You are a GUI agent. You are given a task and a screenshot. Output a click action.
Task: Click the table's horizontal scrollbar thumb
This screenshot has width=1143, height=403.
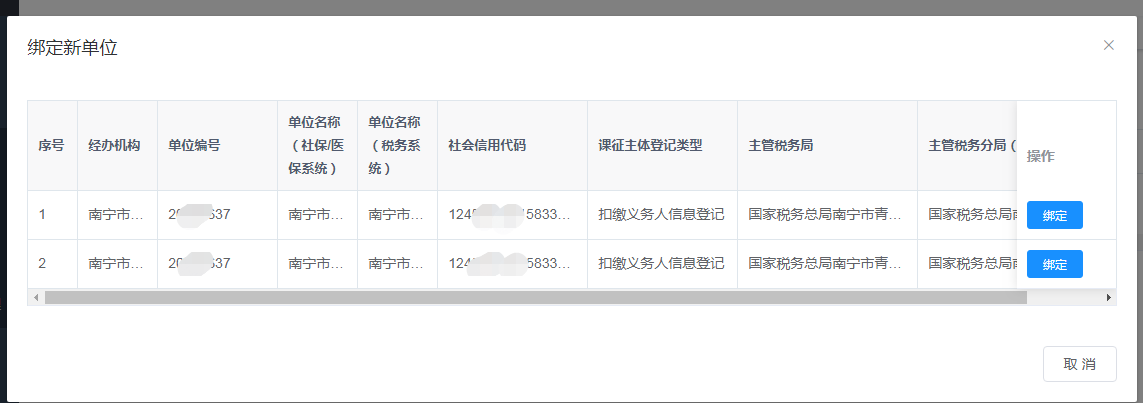(520, 297)
